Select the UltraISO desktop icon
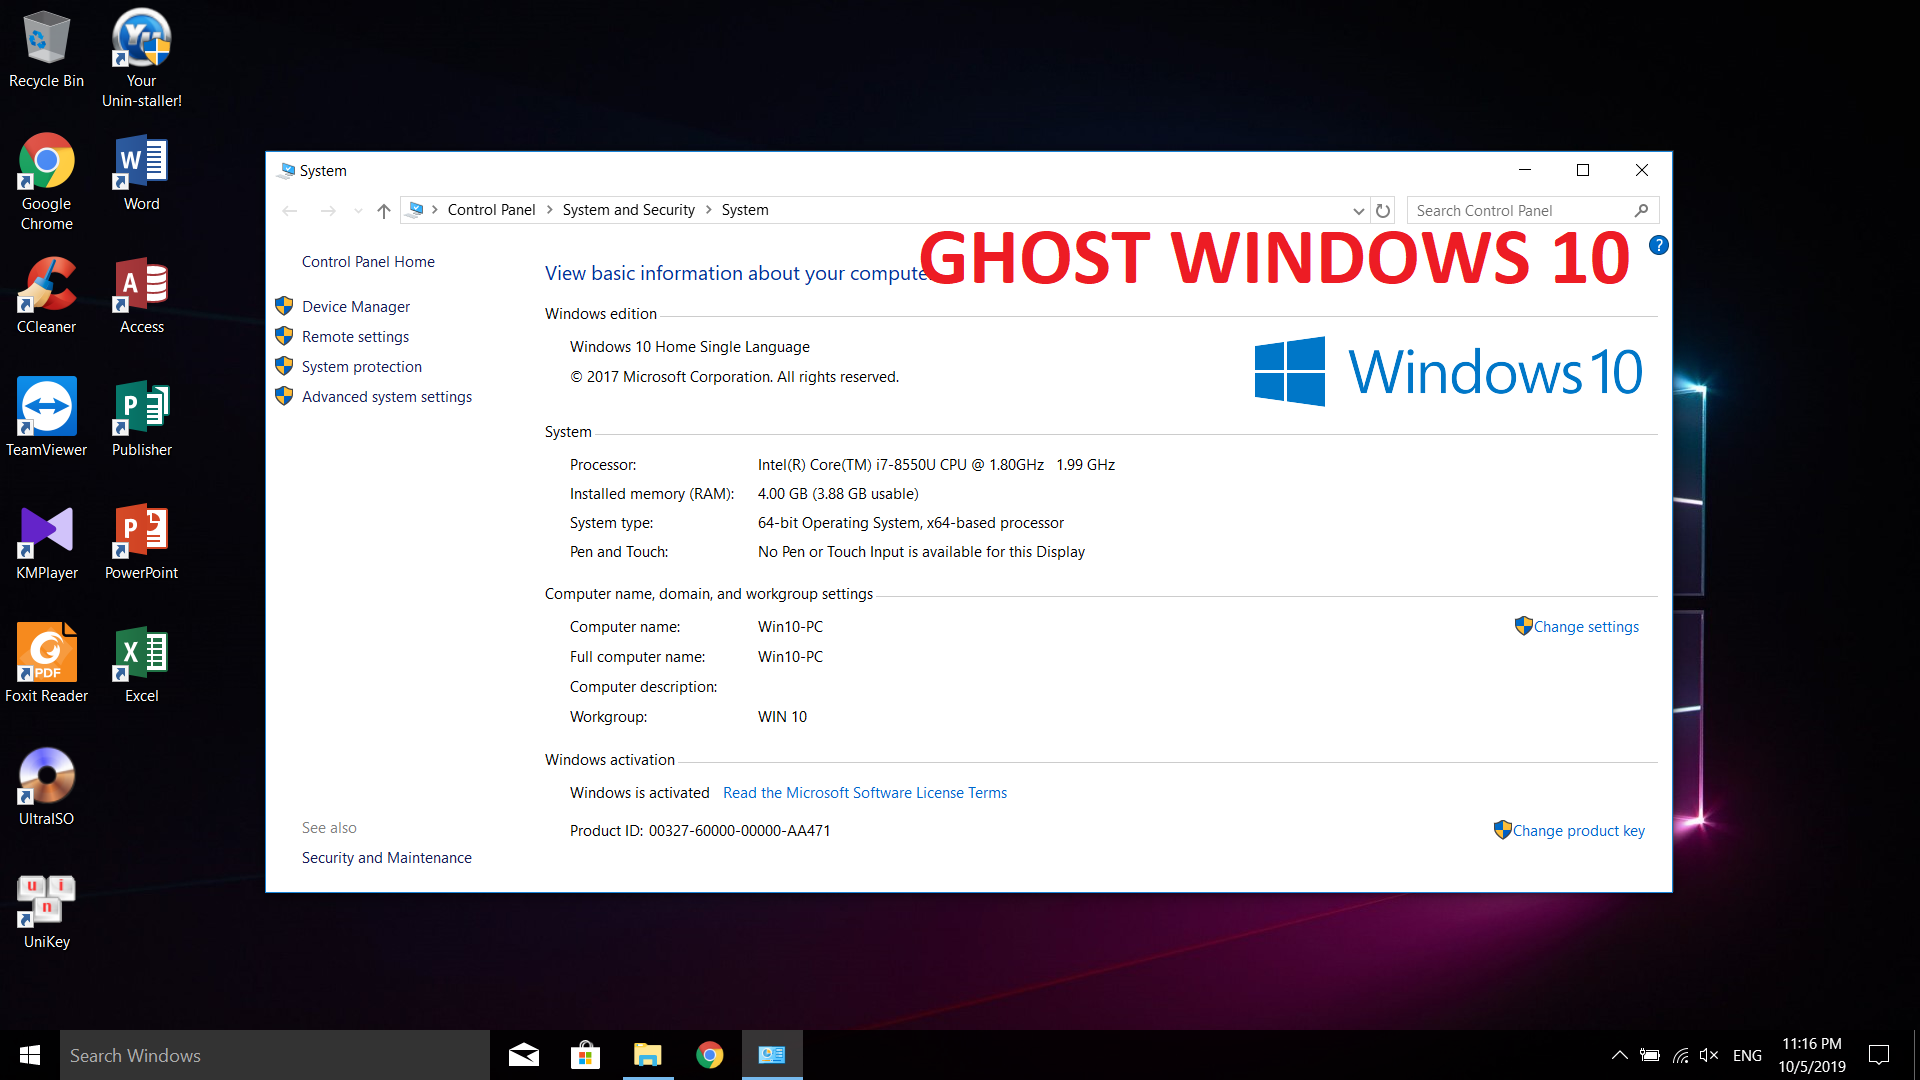Image resolution: width=1920 pixels, height=1080 pixels. [46, 788]
